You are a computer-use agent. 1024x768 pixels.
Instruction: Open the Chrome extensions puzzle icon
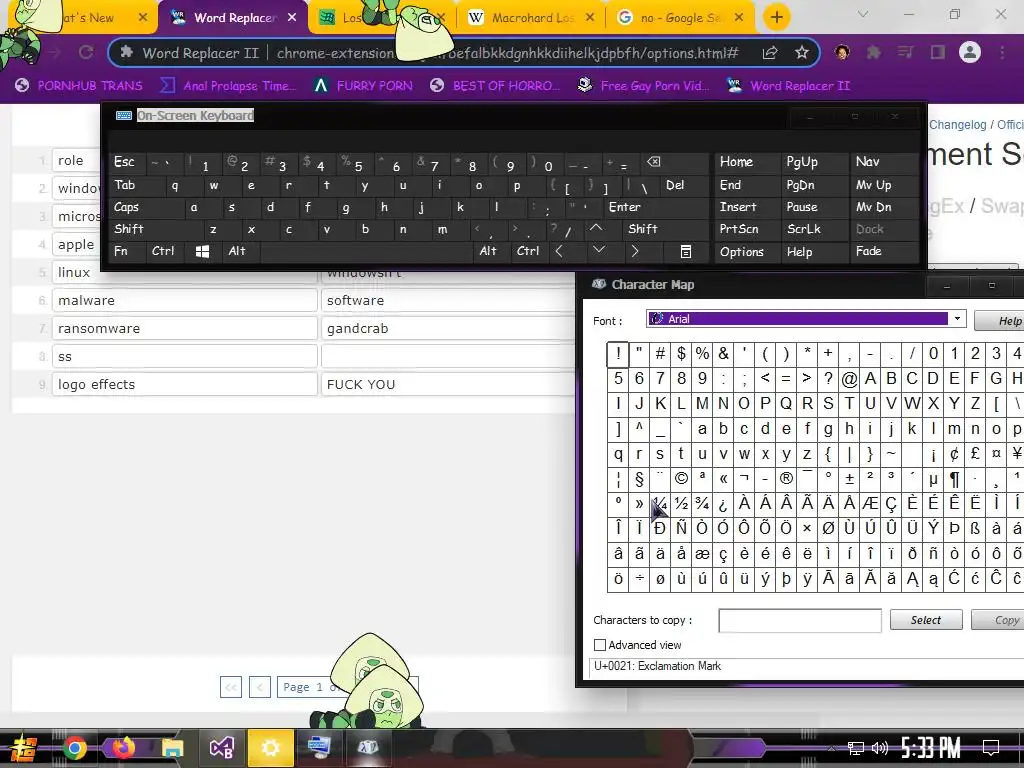tap(874, 52)
